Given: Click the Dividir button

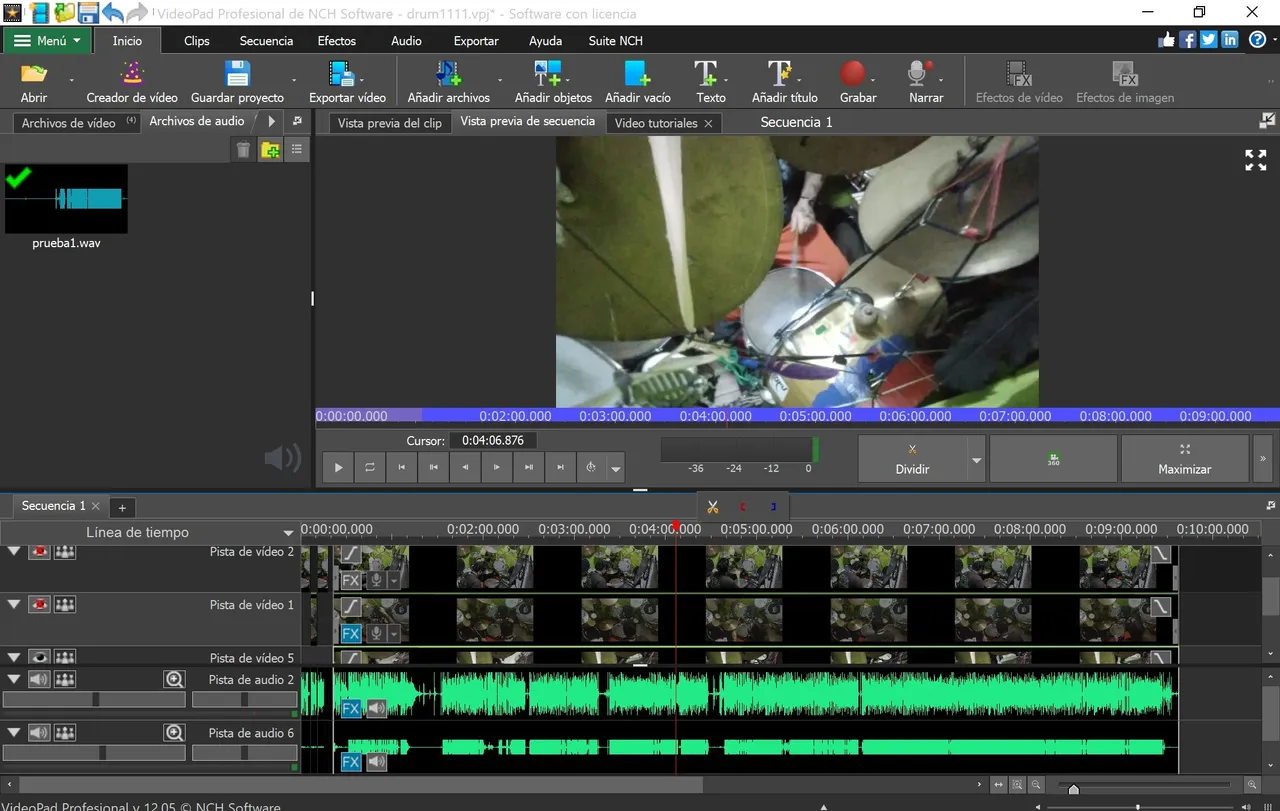Looking at the screenshot, I should pyautogui.click(x=912, y=459).
